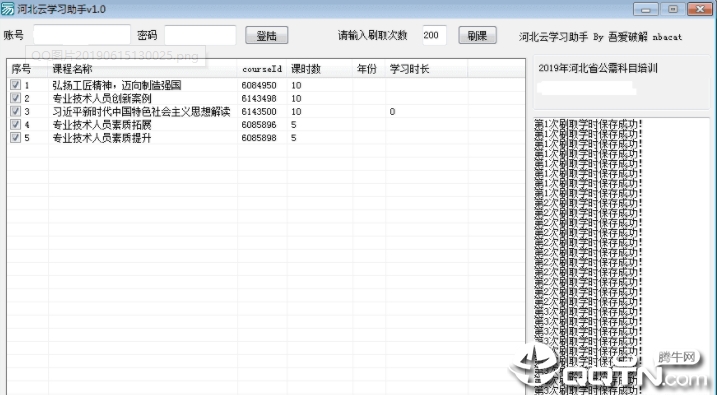This screenshot has height=395, width=717.
Task: Click the 刷课 button
Action: [x=477, y=36]
